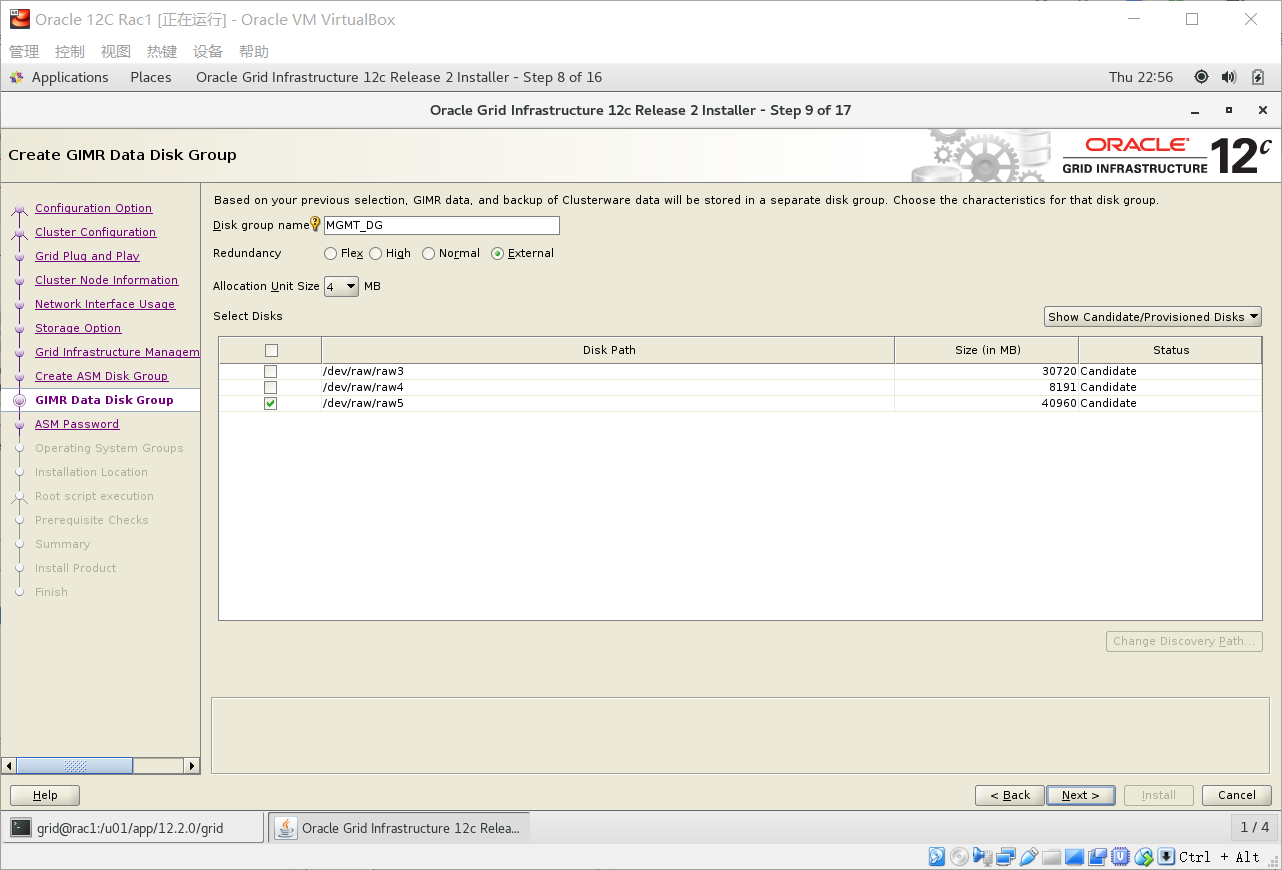This screenshot has height=870, width=1282.
Task: Open the VirtualBox 设备 menu
Action: point(207,51)
